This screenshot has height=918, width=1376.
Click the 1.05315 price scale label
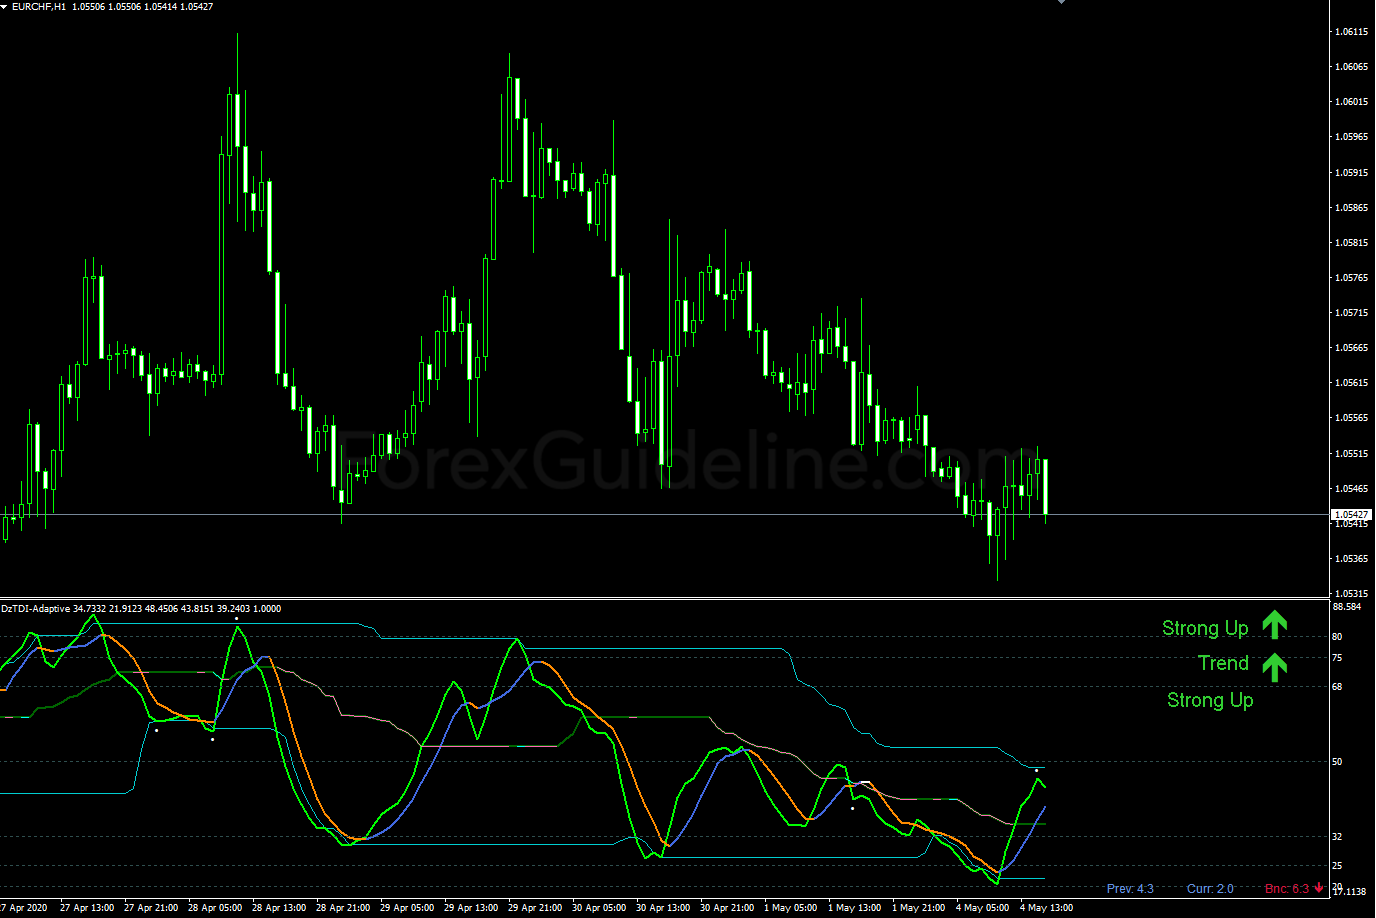click(1352, 594)
